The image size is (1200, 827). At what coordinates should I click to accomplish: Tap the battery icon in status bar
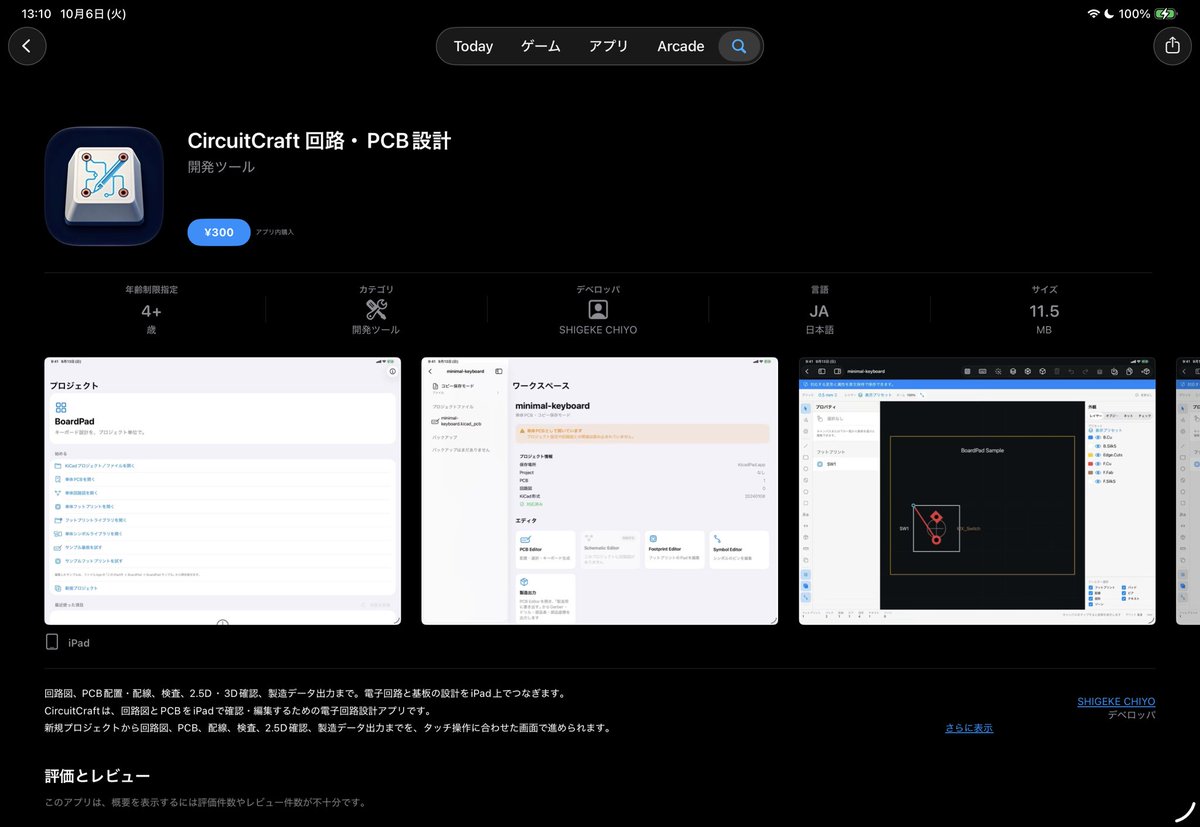1166,14
